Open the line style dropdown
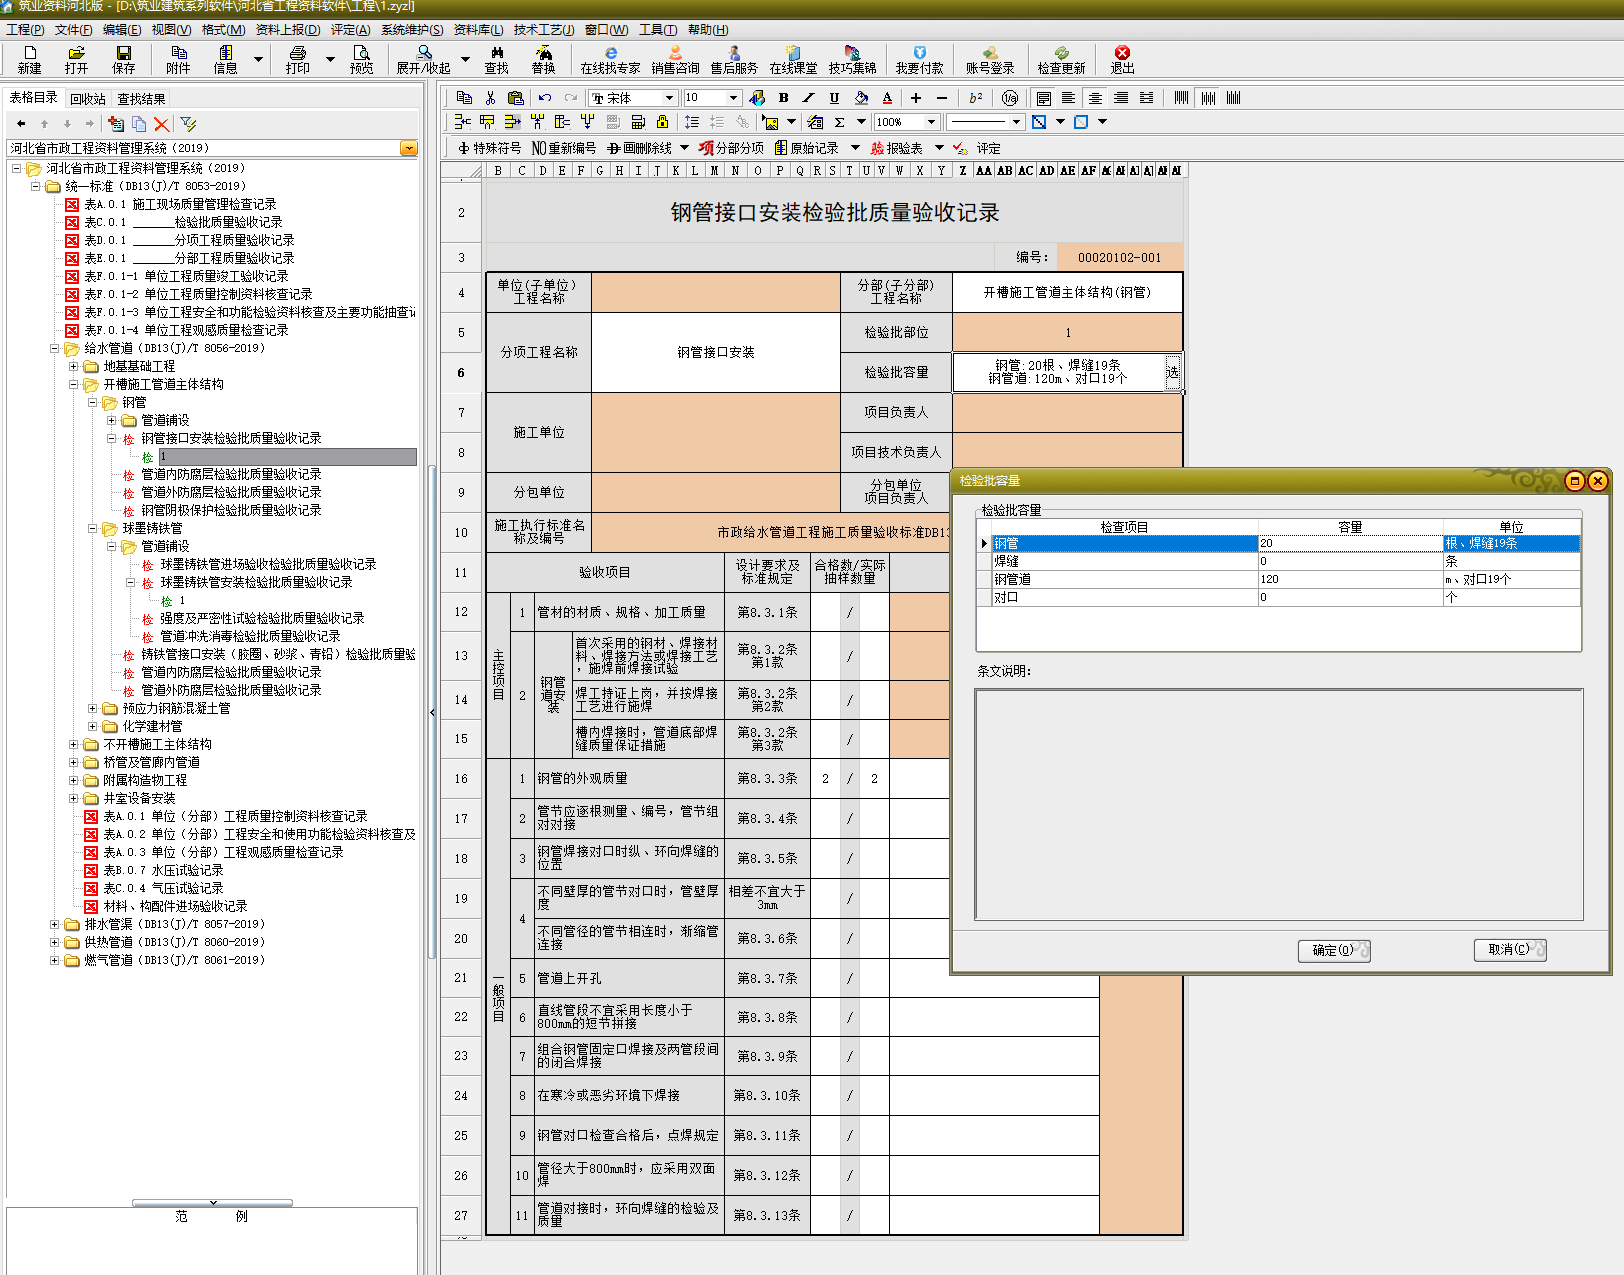The width and height of the screenshot is (1624, 1275). tap(1016, 121)
